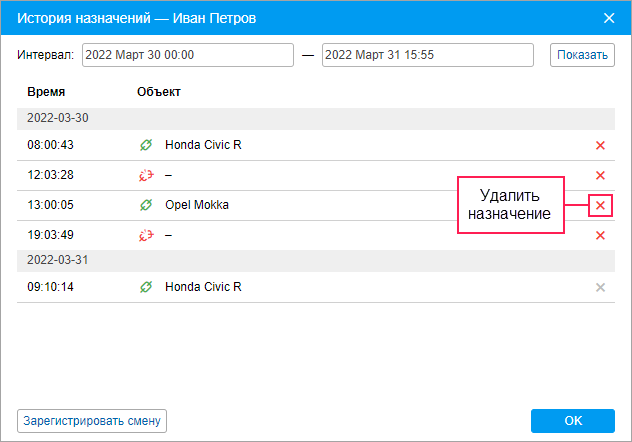632x442 pixels.
Task: Click the Зарегистрировать смену button
Action: coord(92,420)
